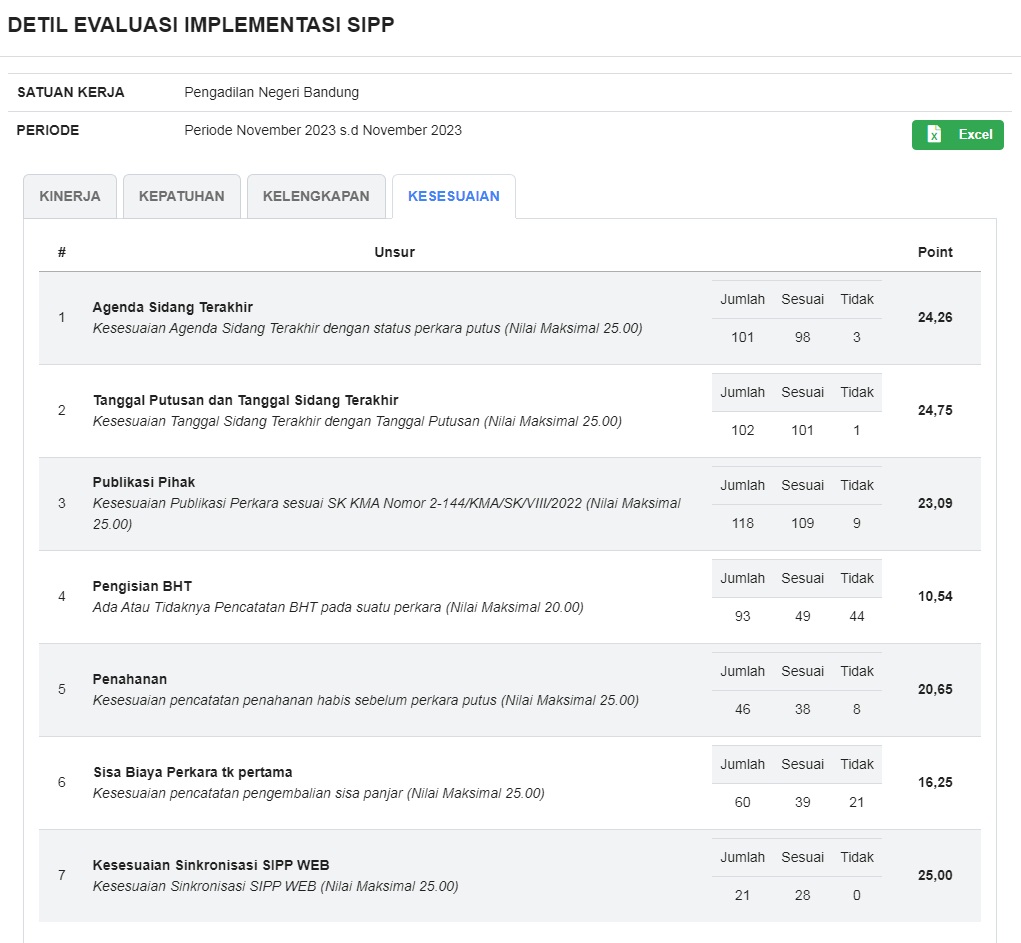Select Tanggal Putusan dan Tanggal Sidang Terakhir

pos(245,400)
